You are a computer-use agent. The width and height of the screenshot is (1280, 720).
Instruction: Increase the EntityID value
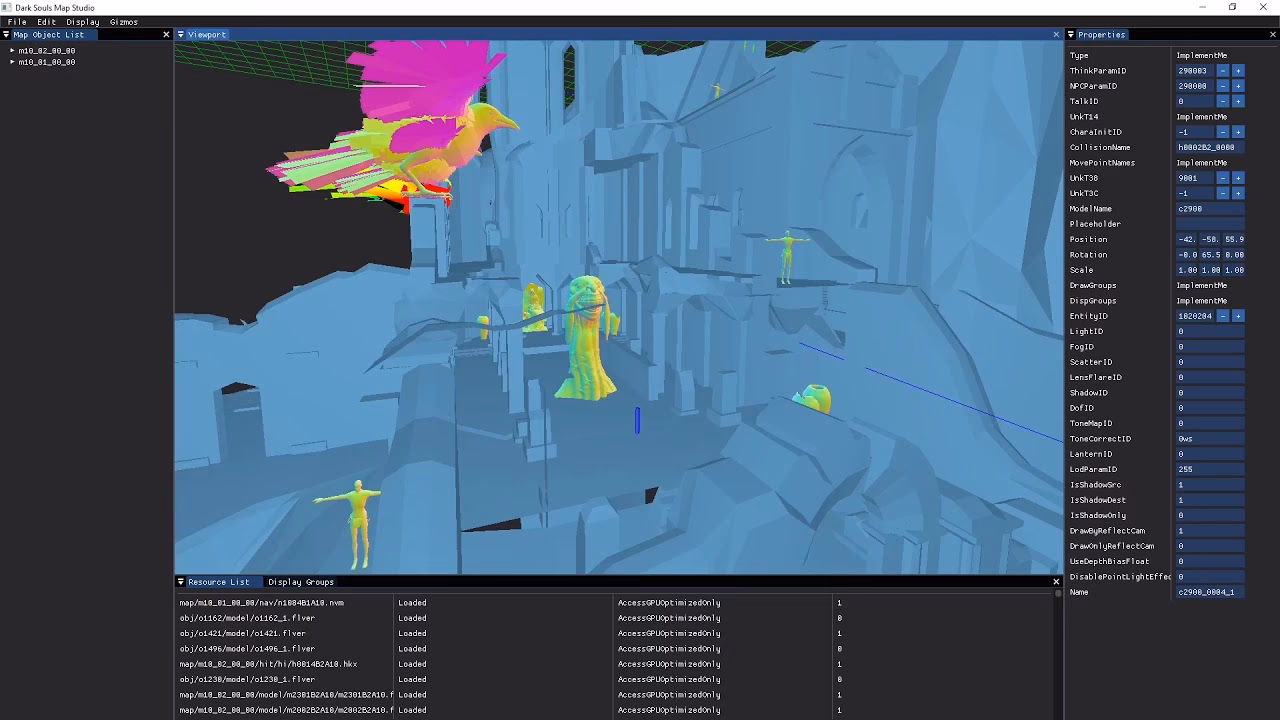point(1238,316)
